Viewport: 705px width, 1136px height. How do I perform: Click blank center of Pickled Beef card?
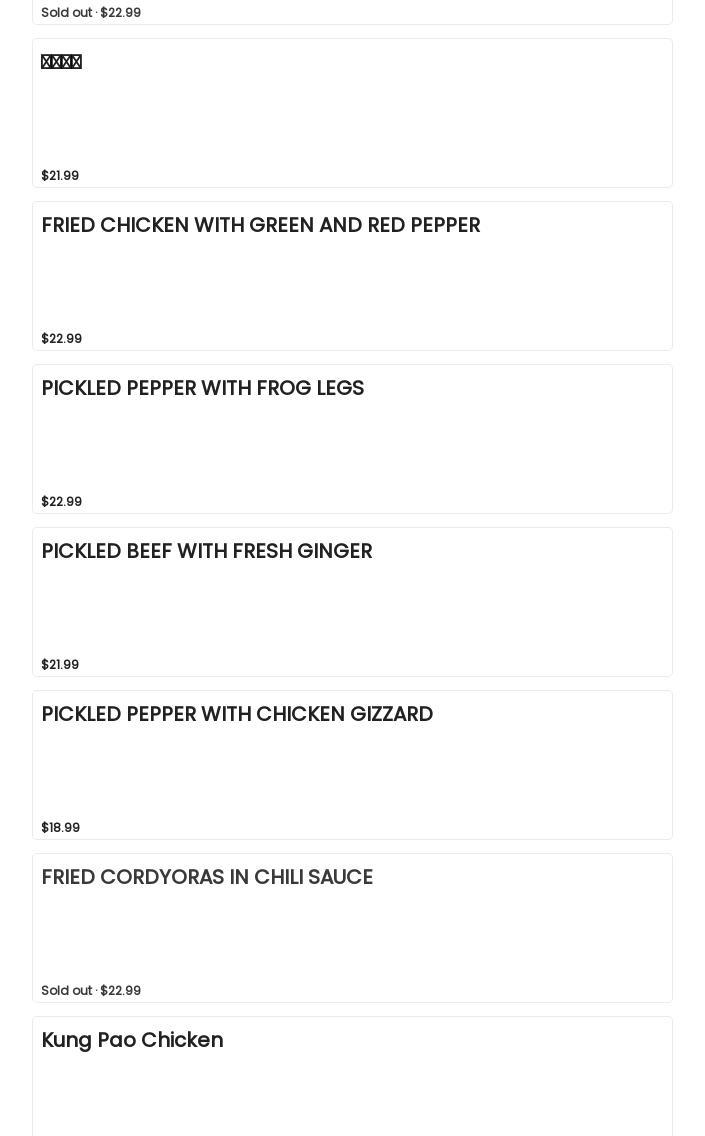click(x=352, y=608)
